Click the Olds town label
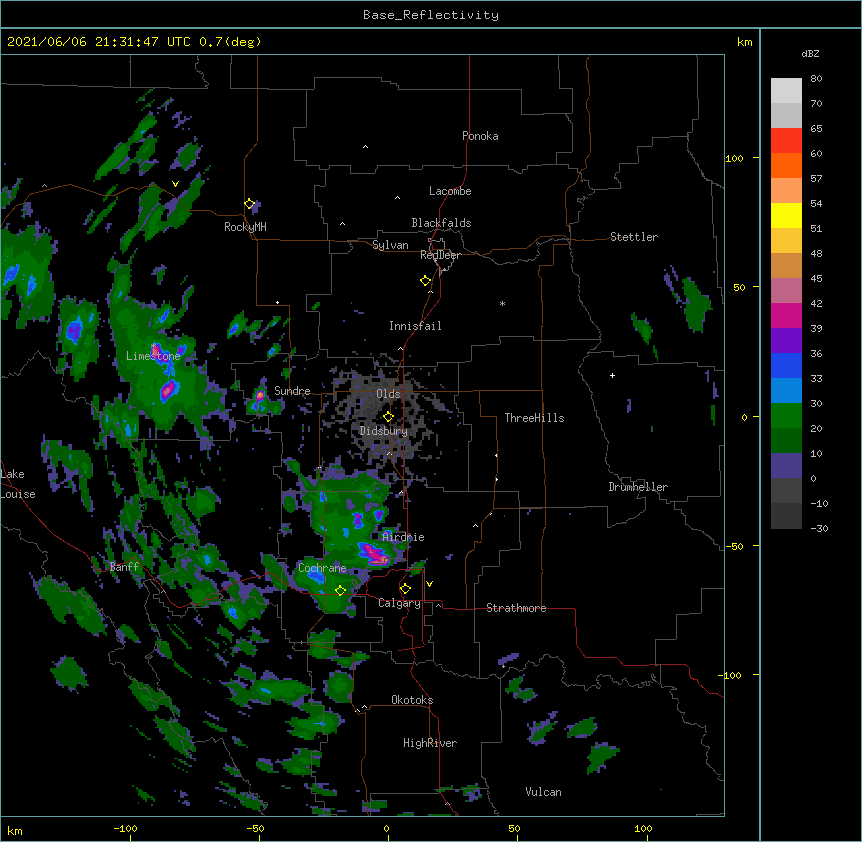This screenshot has height=842, width=862. tap(388, 394)
